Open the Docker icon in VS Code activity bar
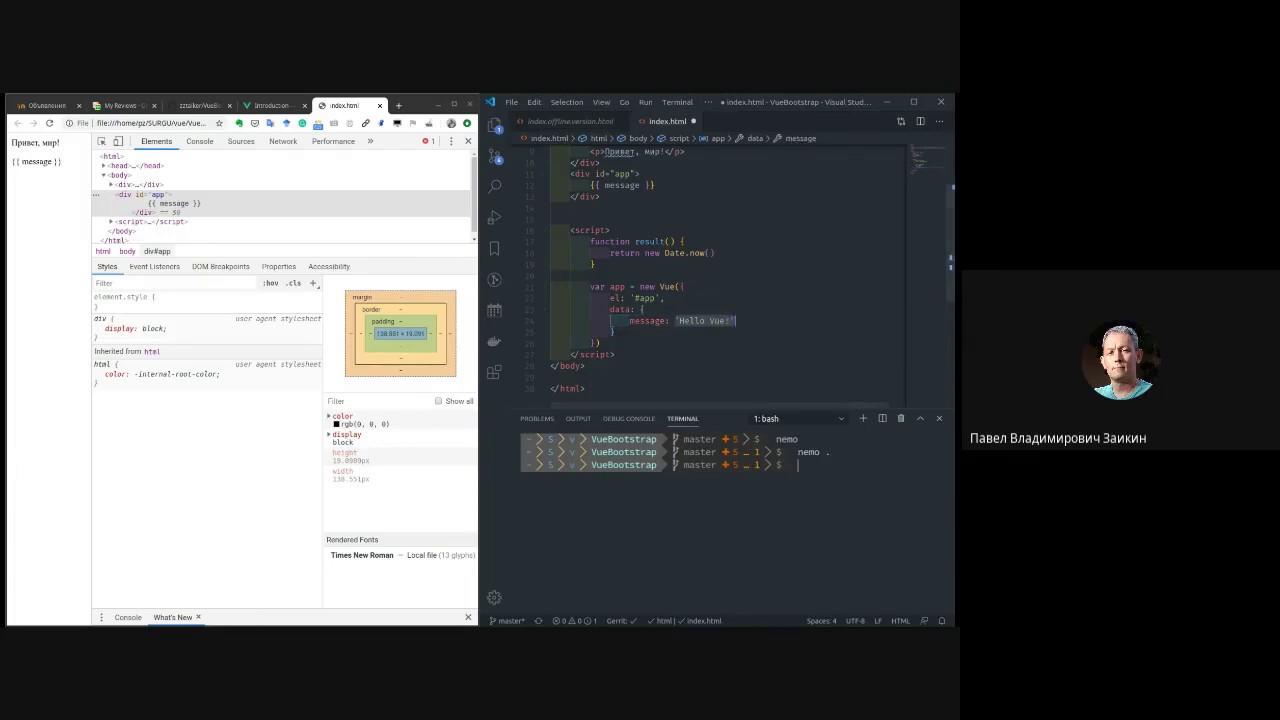Viewport: 1280px width, 720px height. [x=494, y=341]
